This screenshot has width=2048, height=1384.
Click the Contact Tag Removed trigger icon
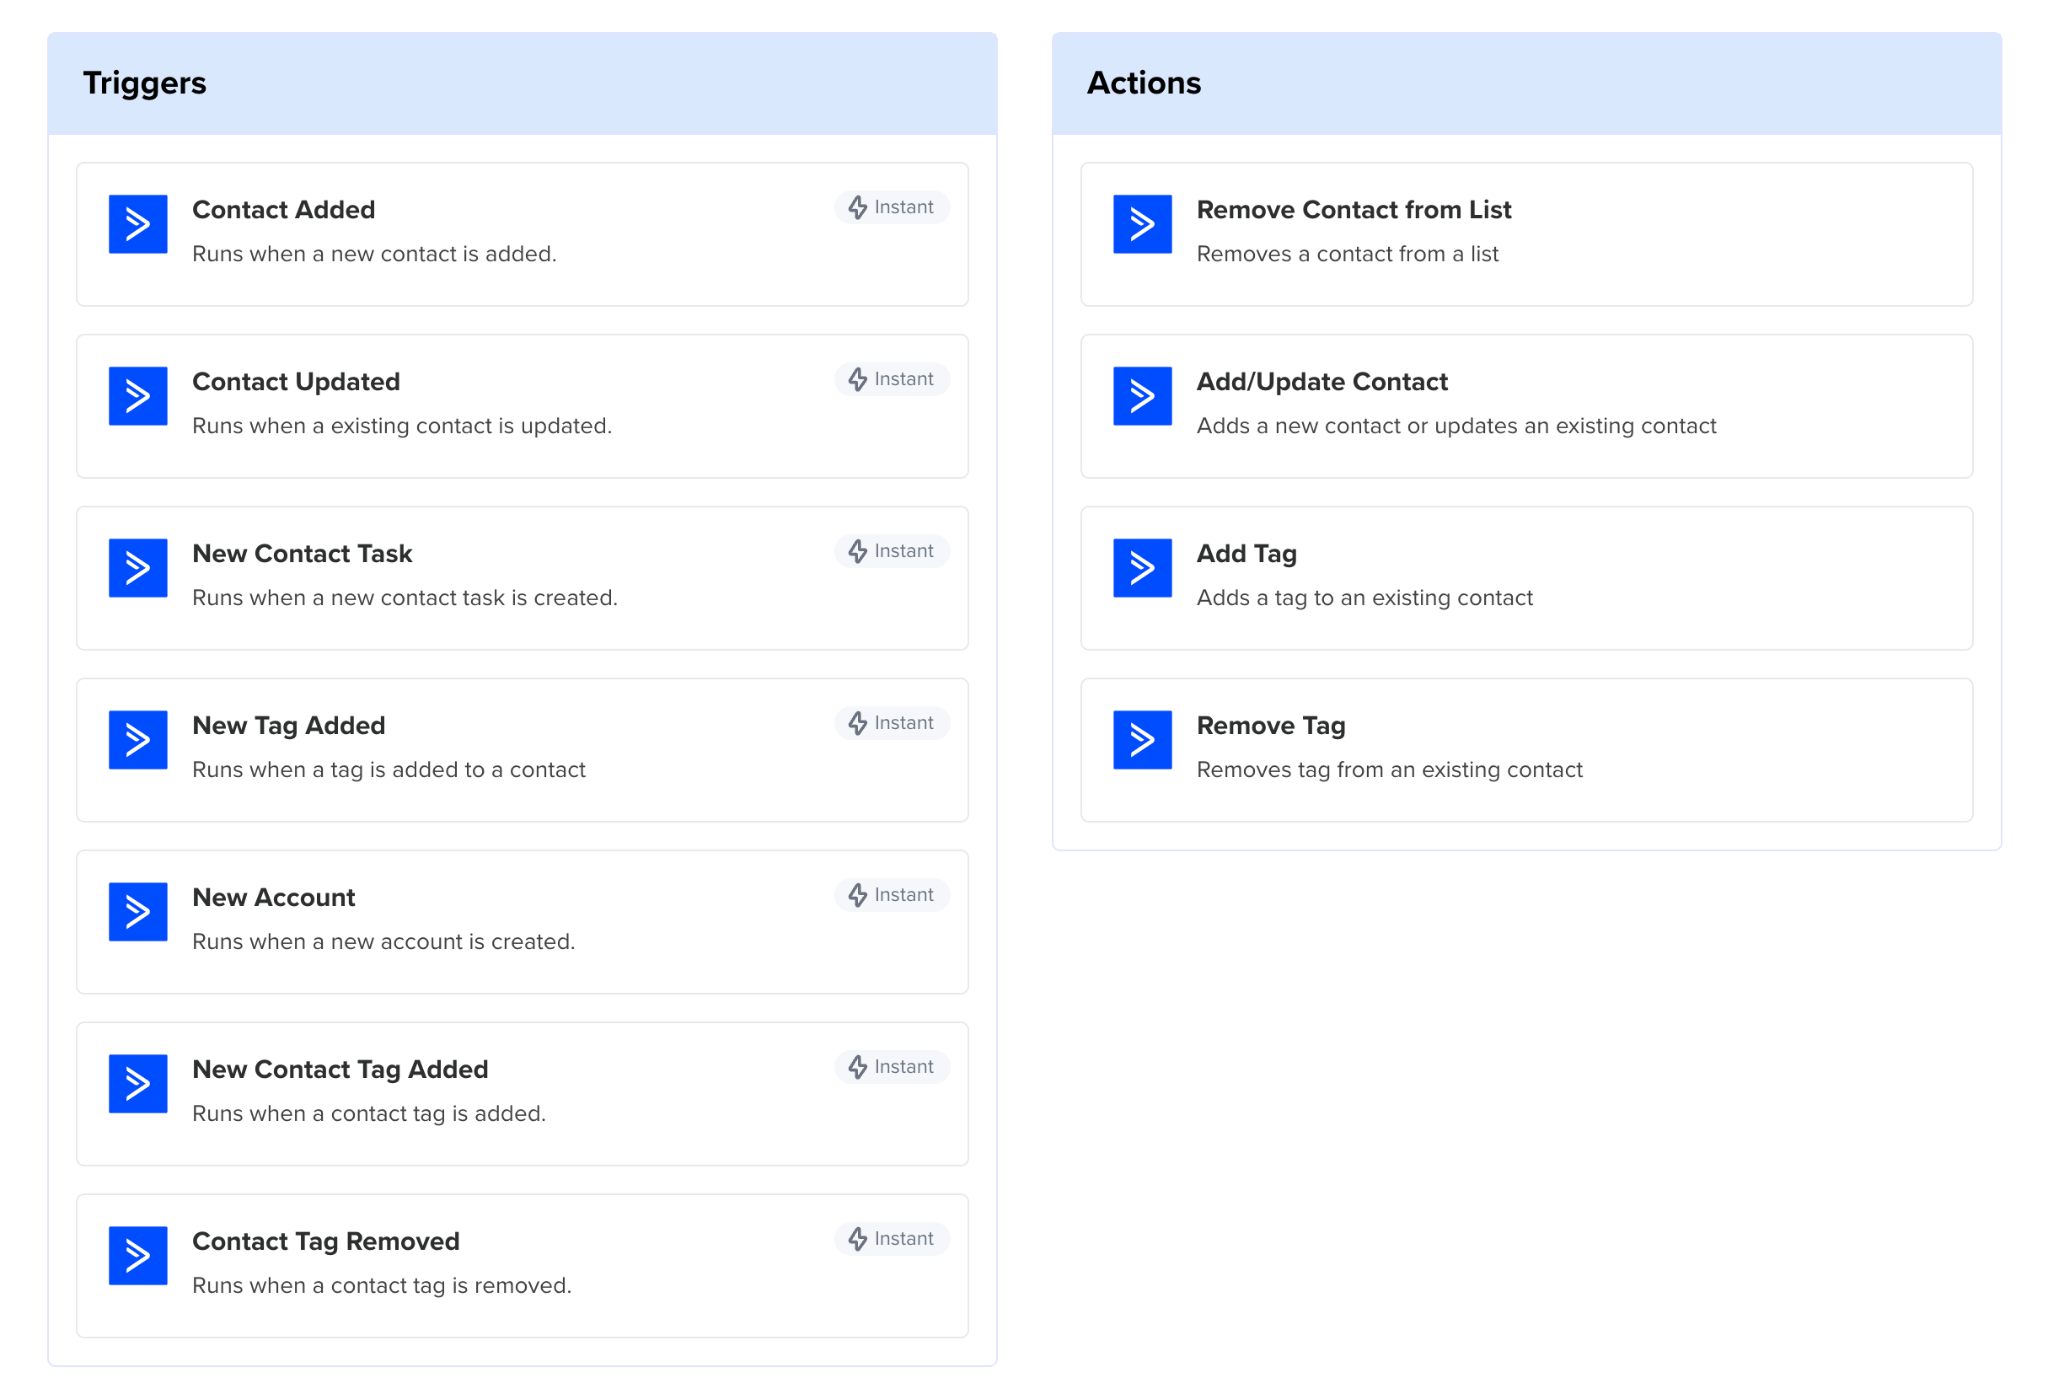click(137, 1256)
